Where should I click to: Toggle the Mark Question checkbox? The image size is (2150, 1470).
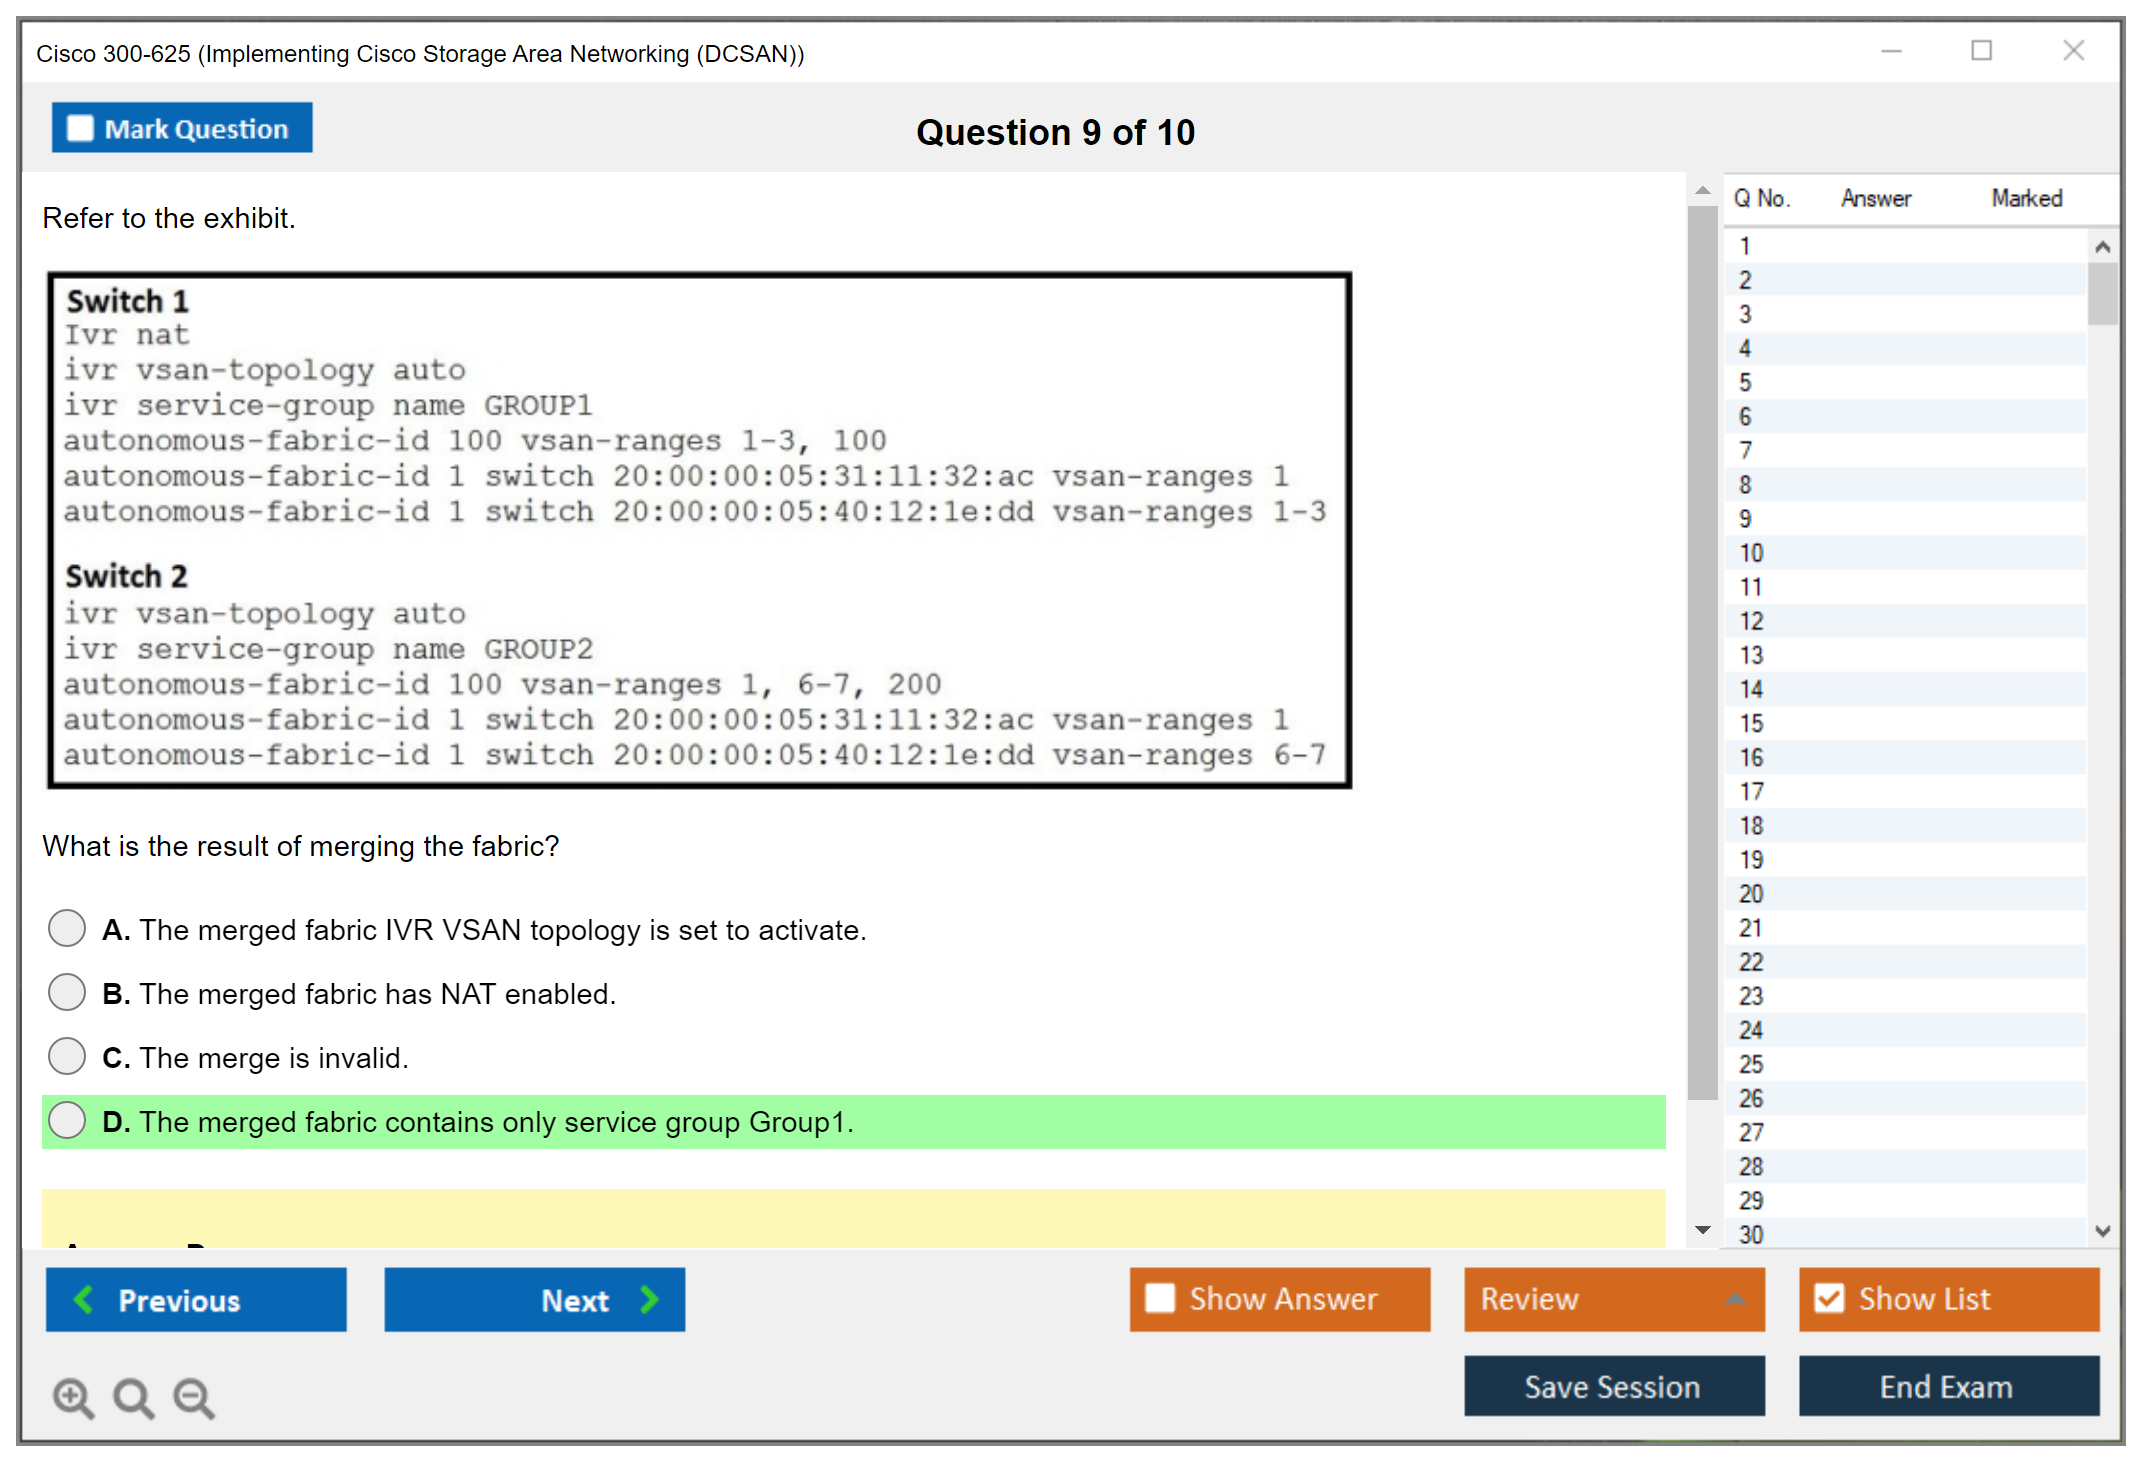click(x=80, y=128)
